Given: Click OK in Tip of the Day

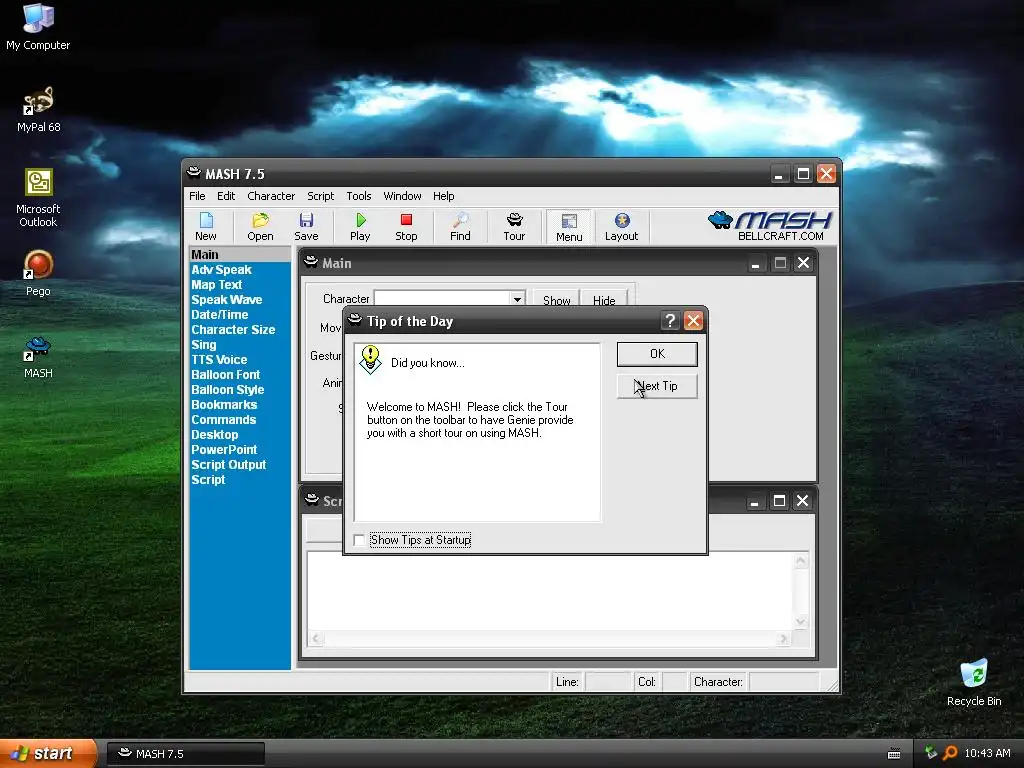Looking at the screenshot, I should point(657,354).
